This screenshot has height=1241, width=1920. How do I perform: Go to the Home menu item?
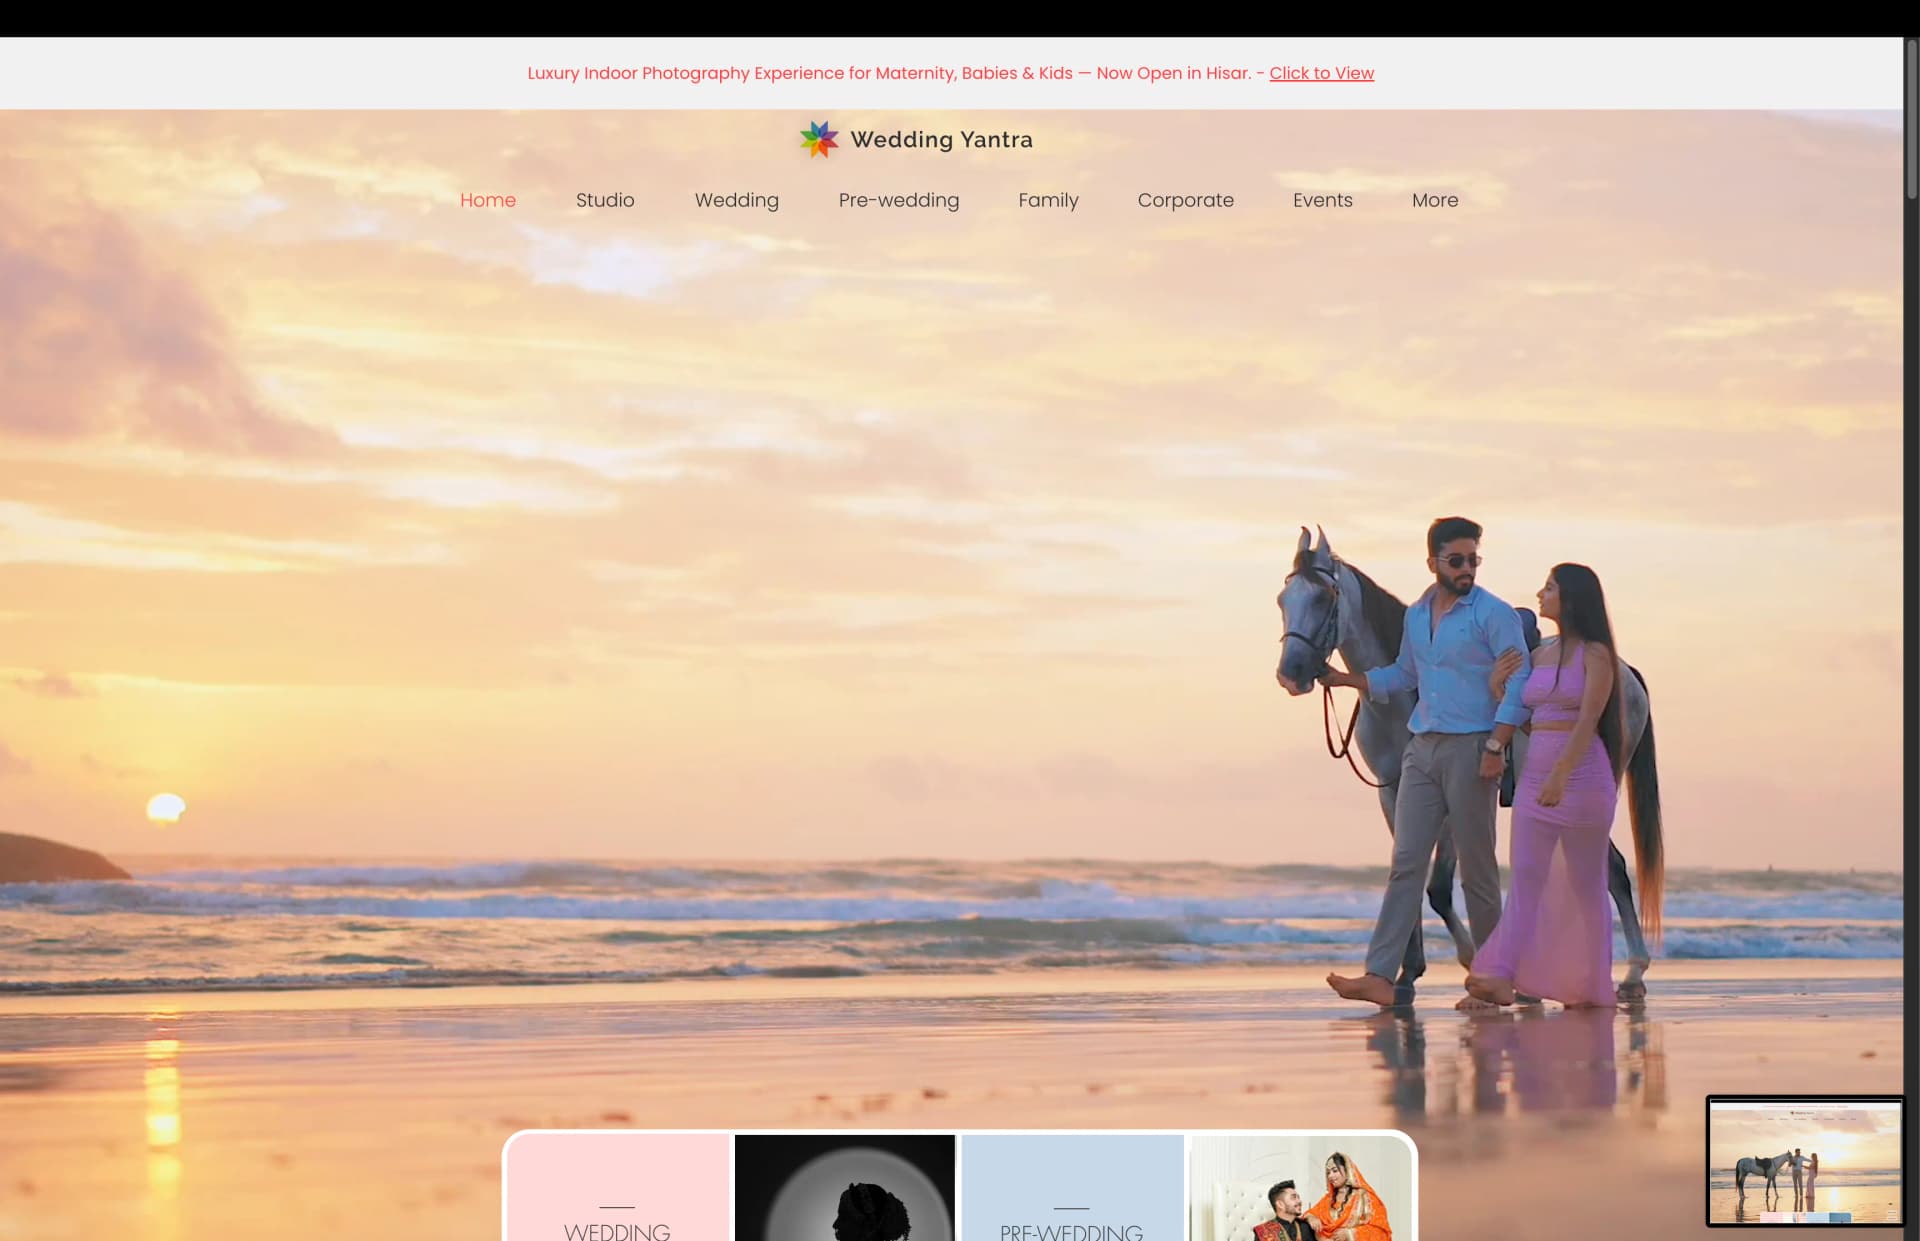coord(488,200)
